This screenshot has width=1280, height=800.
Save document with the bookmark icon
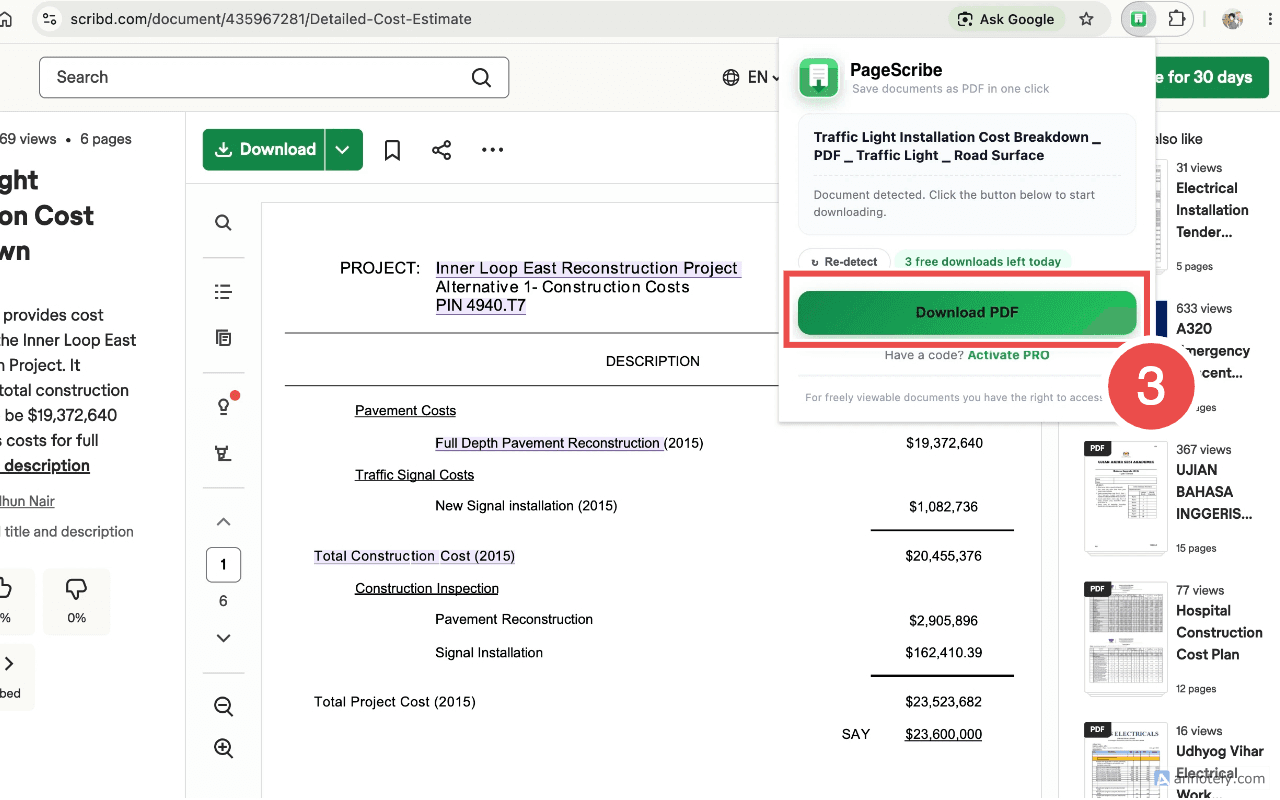click(393, 150)
